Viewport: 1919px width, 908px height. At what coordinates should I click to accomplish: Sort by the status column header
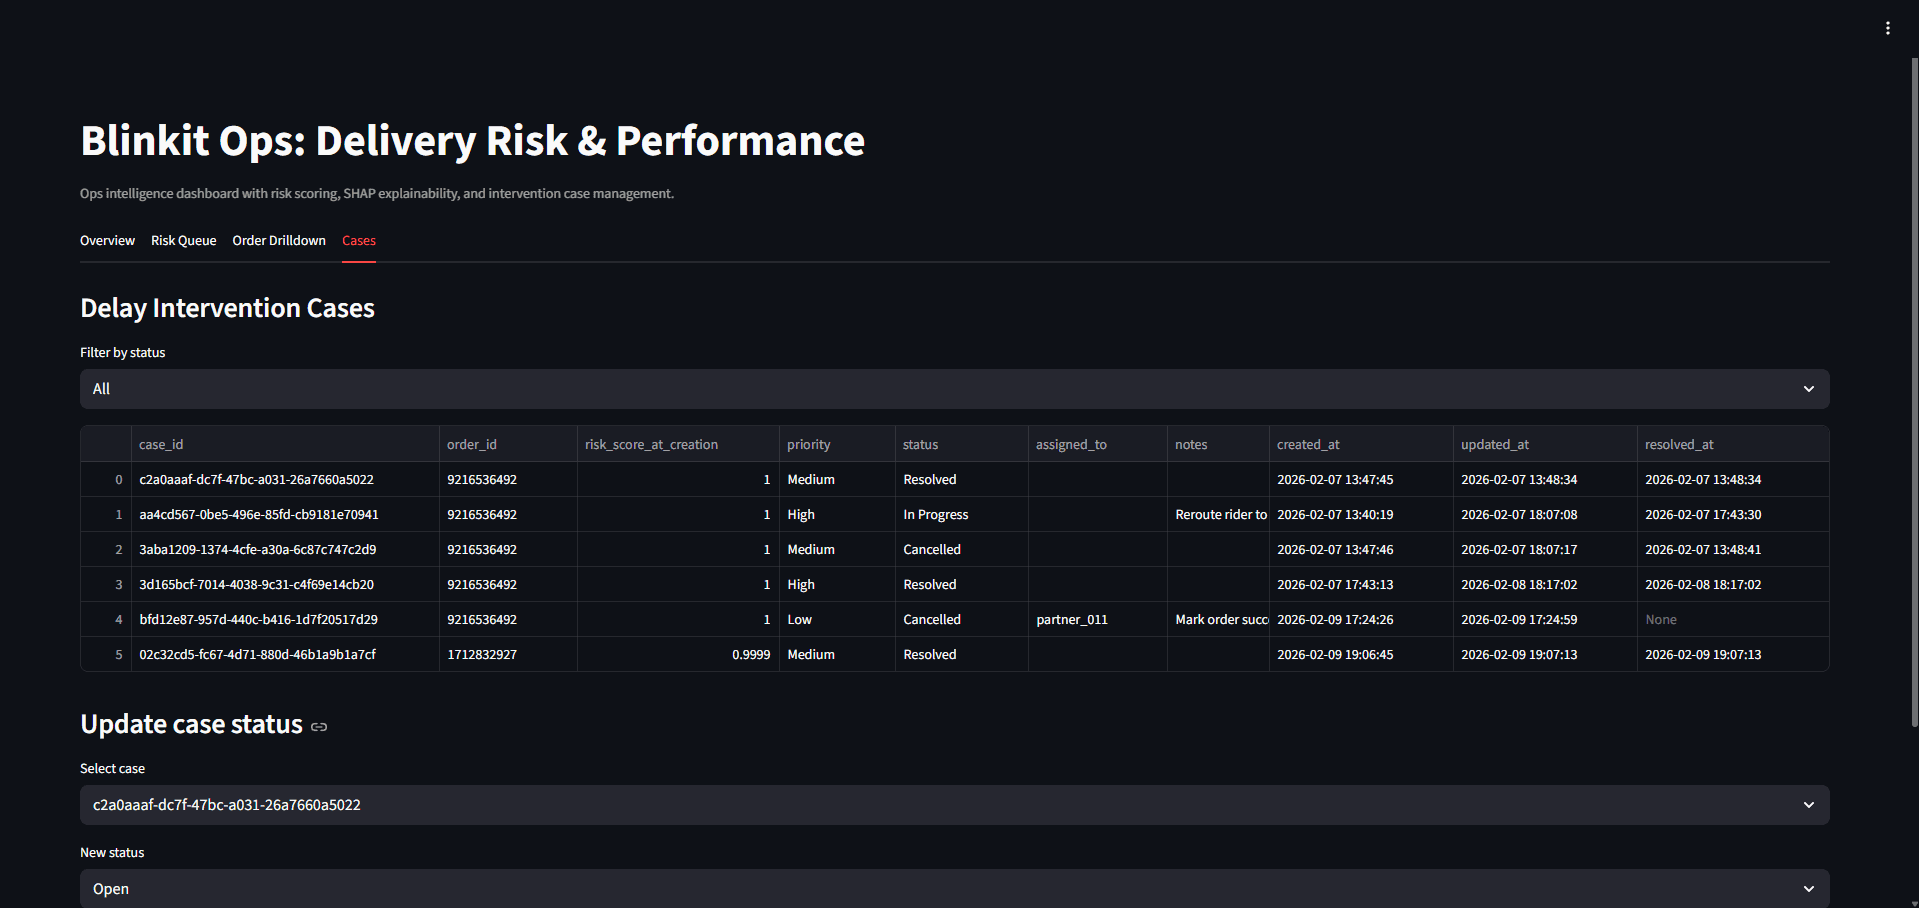(961, 444)
